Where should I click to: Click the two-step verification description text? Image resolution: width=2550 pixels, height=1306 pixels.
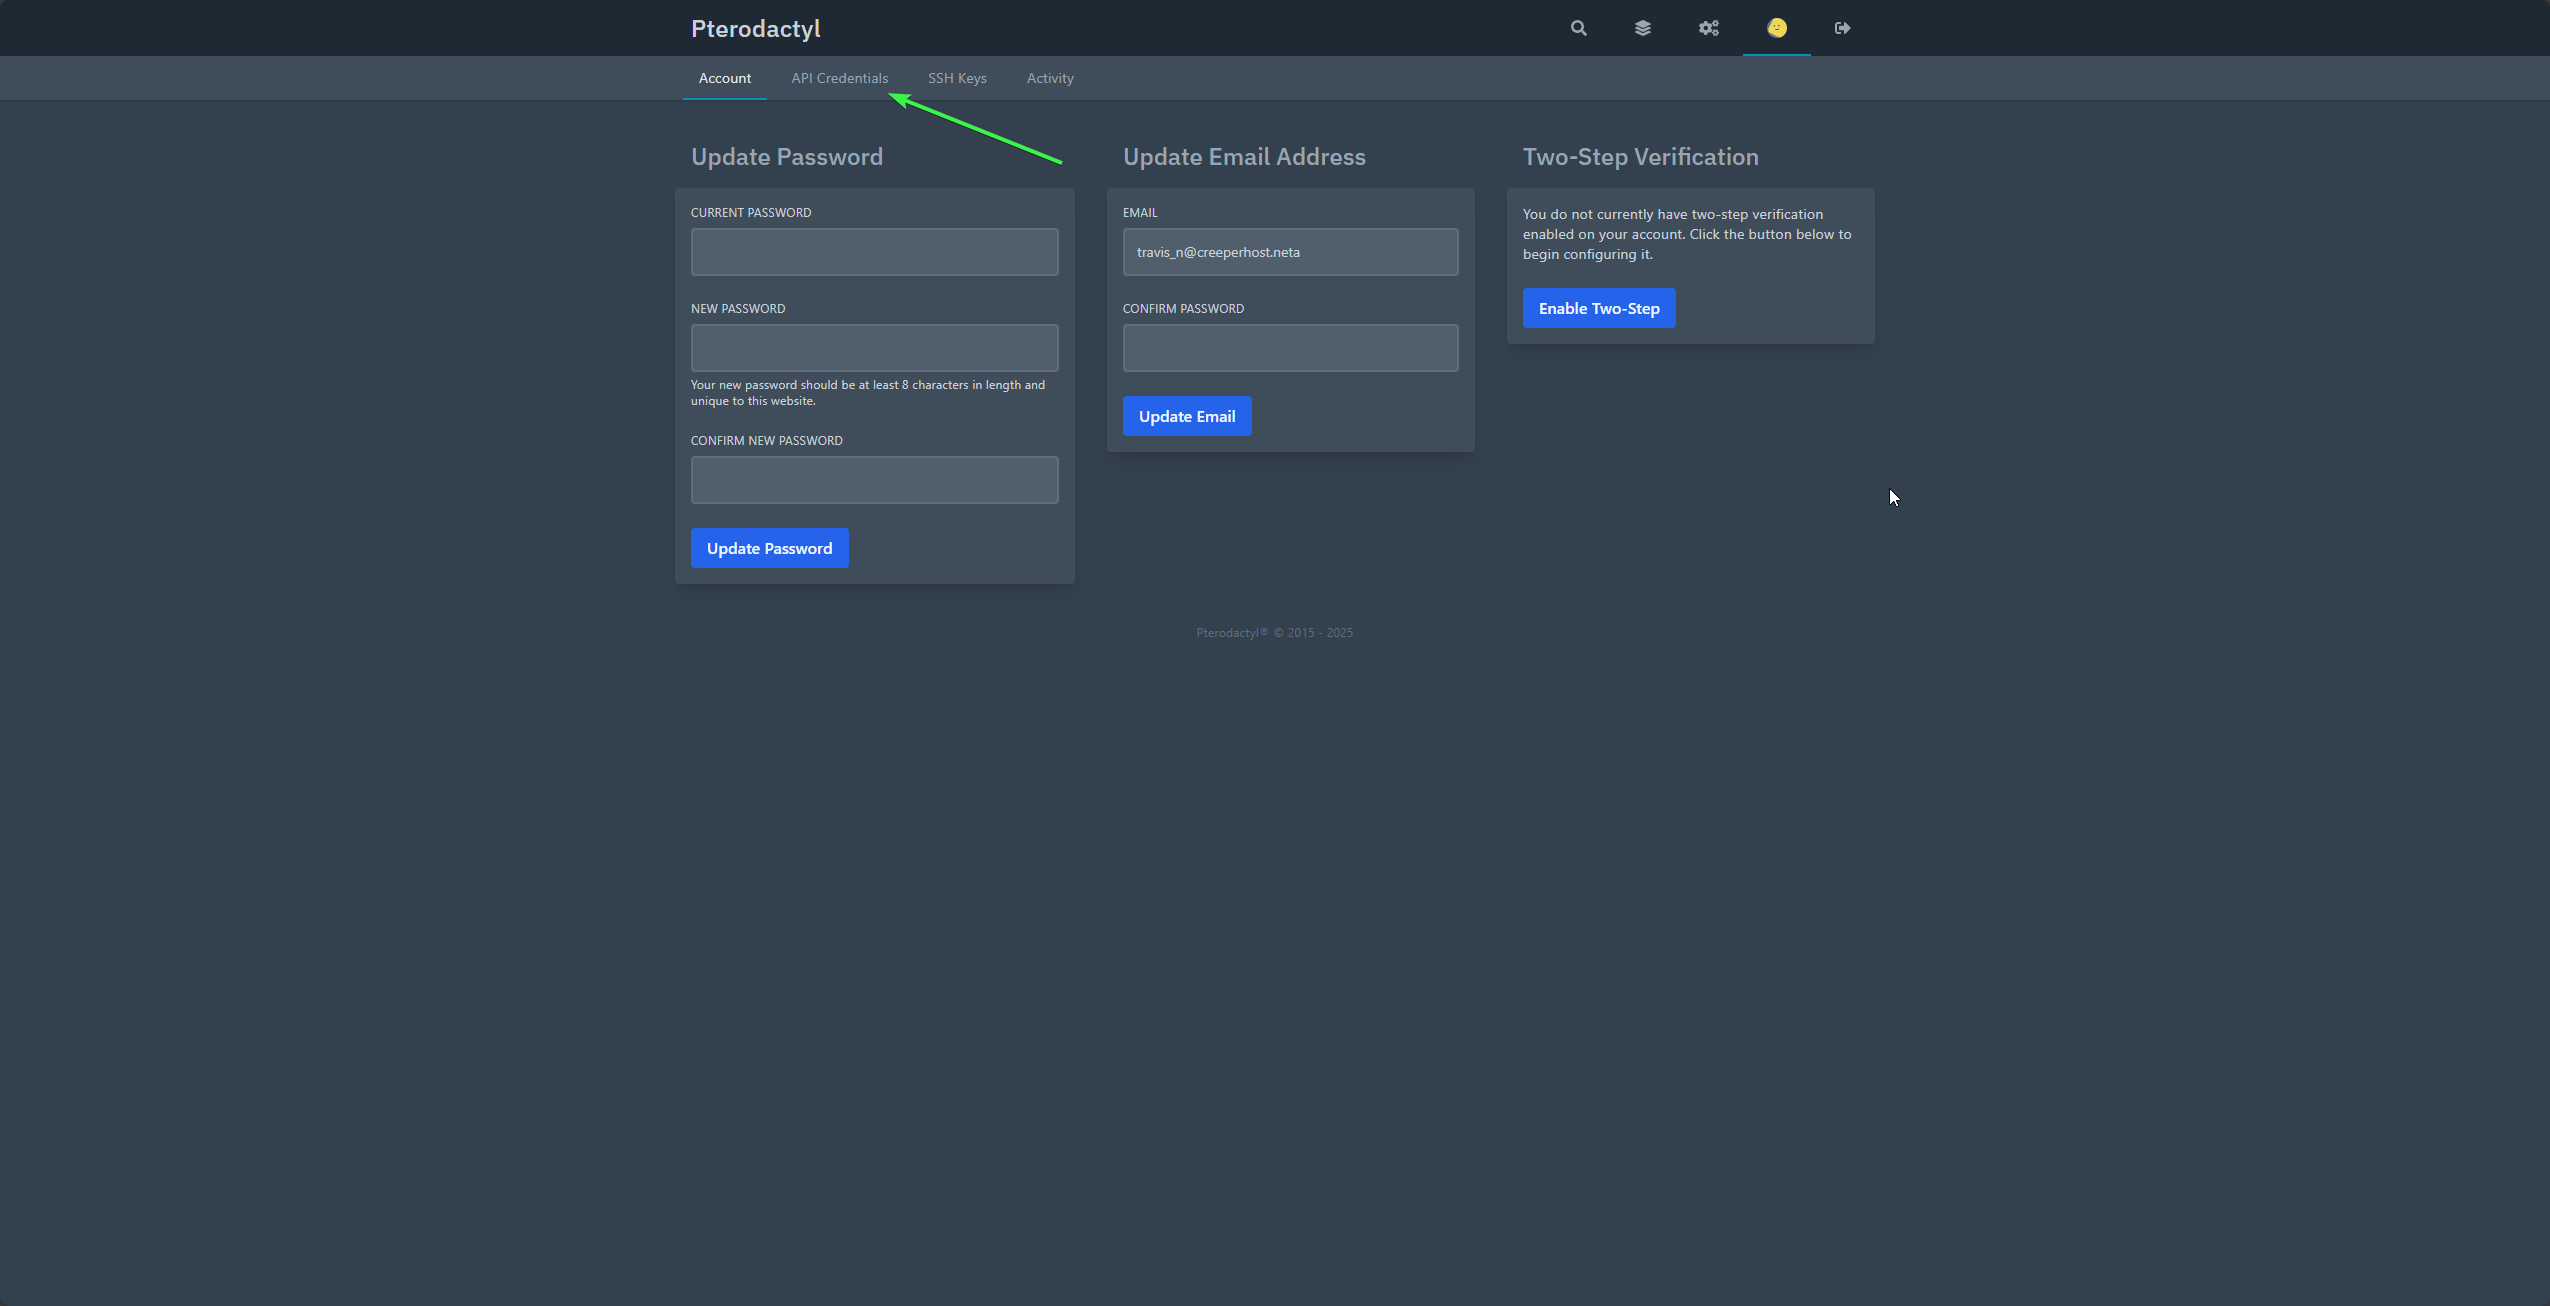[1687, 234]
